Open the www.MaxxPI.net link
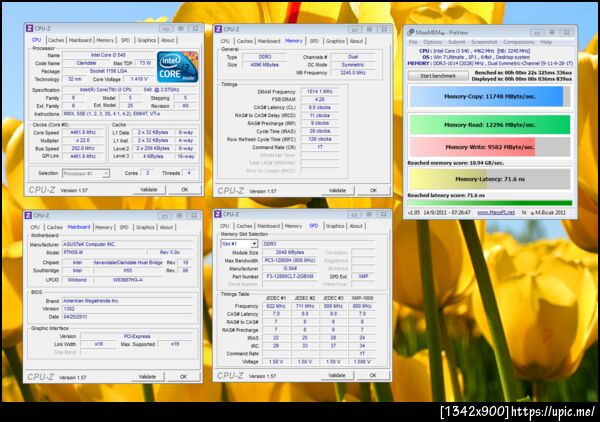 (x=496, y=212)
